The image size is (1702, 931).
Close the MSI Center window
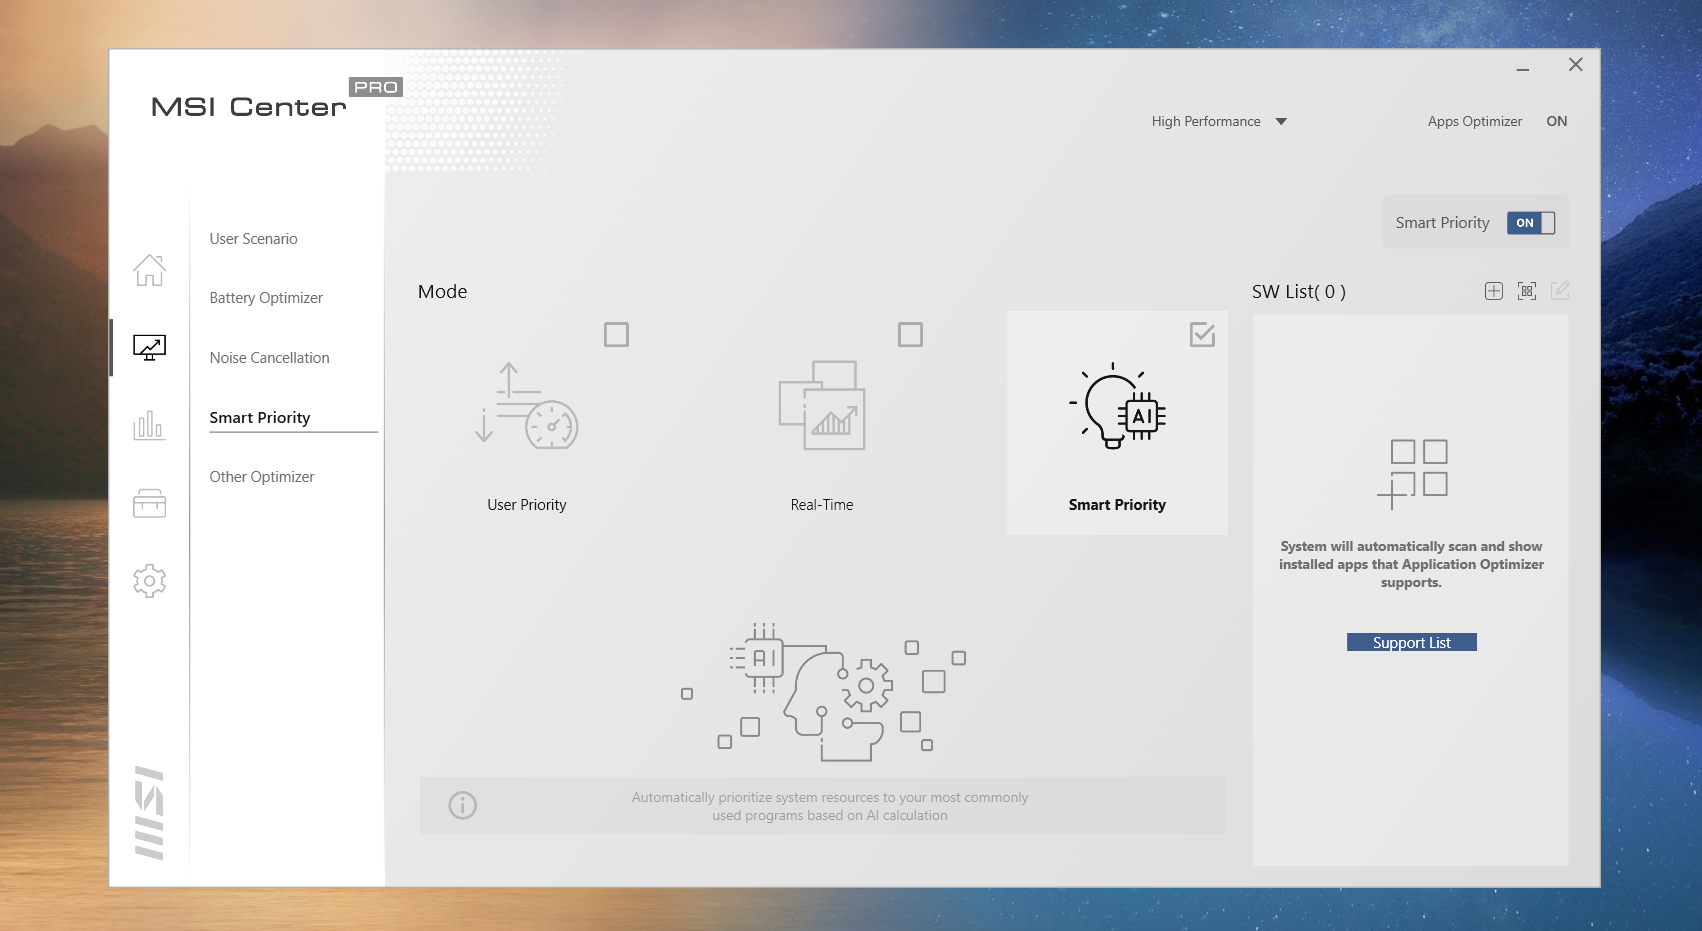coord(1576,65)
